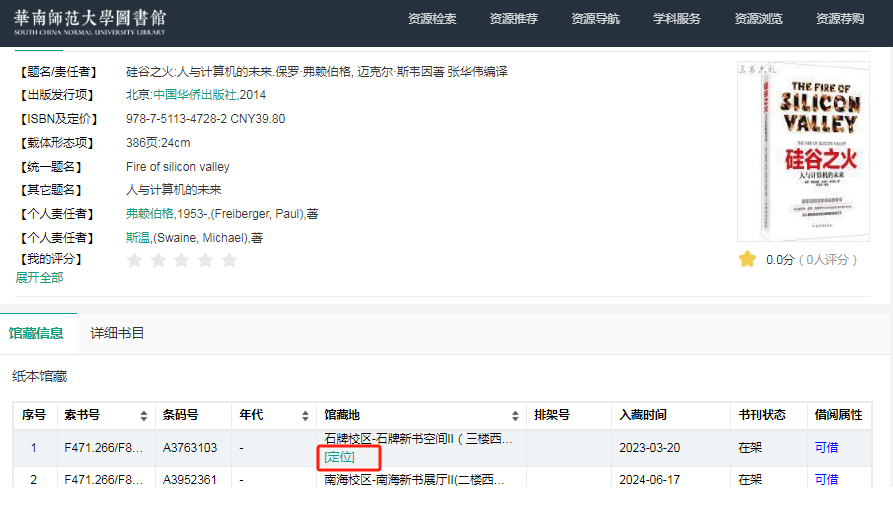This screenshot has height=518, width=893.
Task: Select the fifth rating star
Action: click(x=229, y=260)
